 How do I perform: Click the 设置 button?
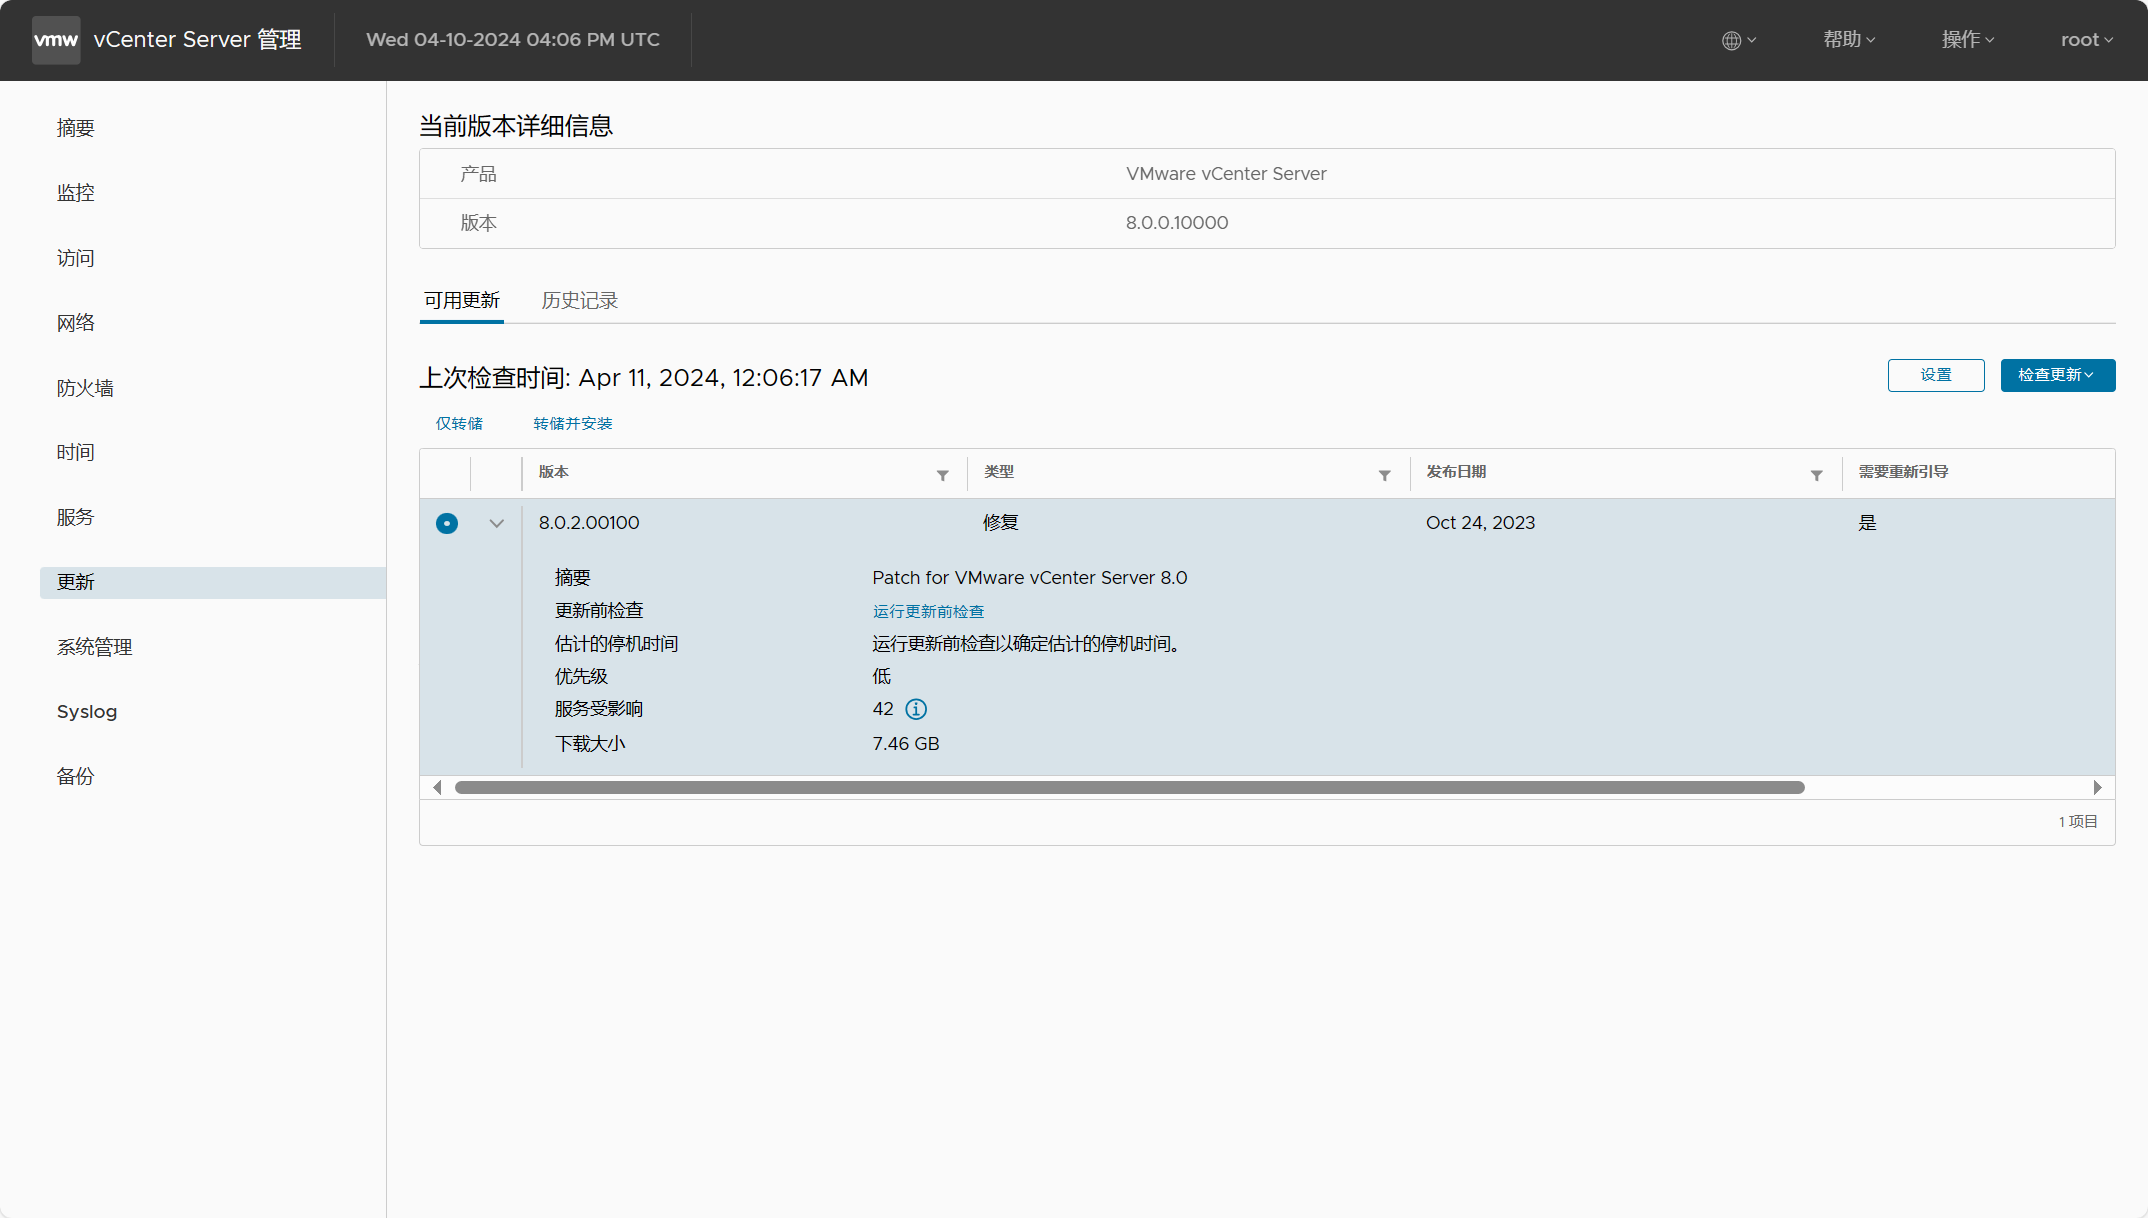click(1936, 375)
